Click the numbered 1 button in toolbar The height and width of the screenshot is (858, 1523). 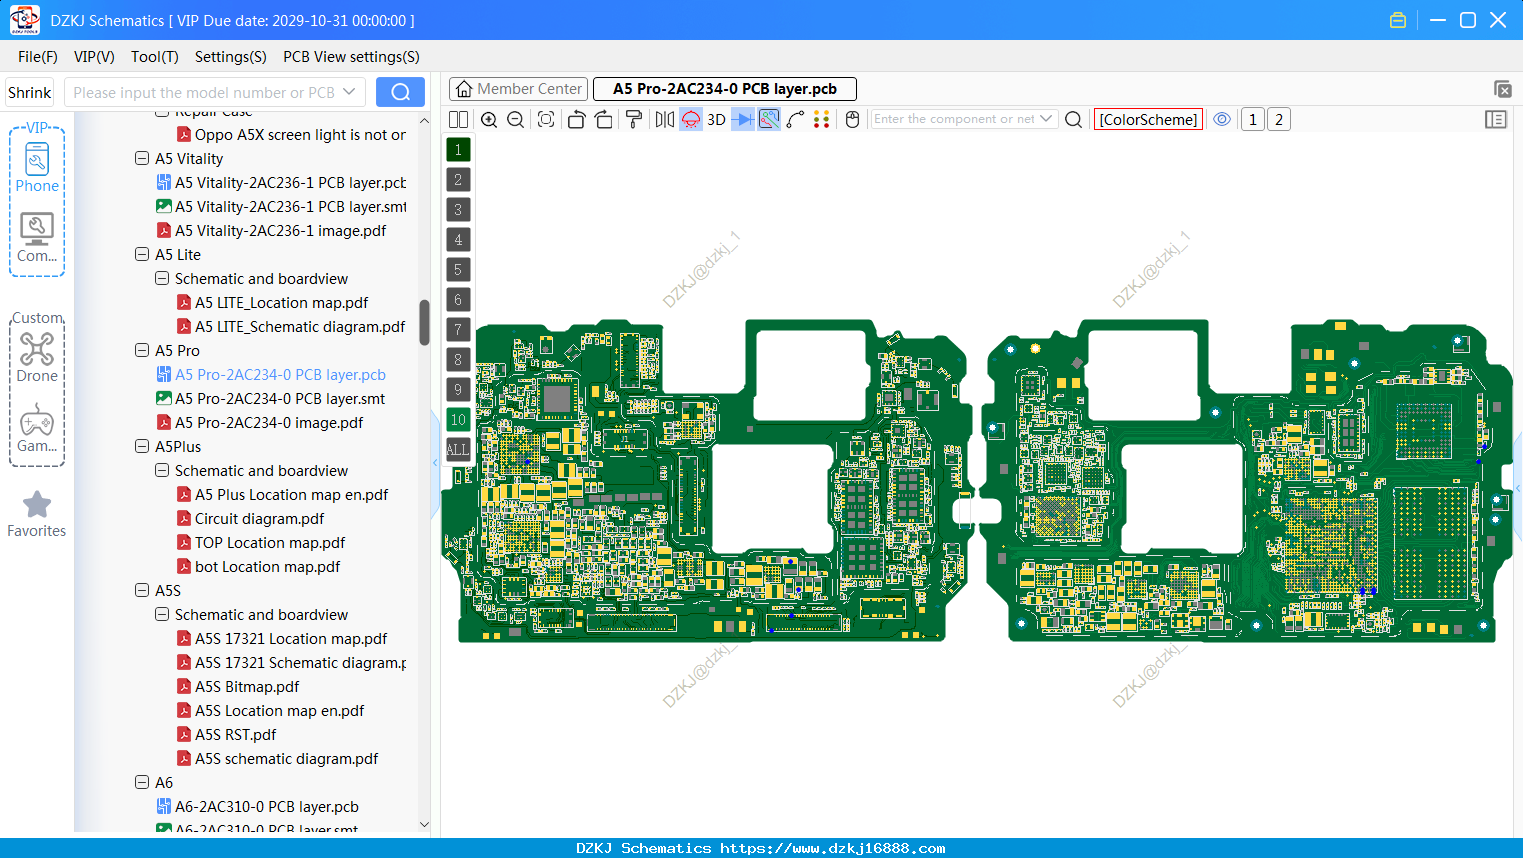pyautogui.click(x=1253, y=120)
